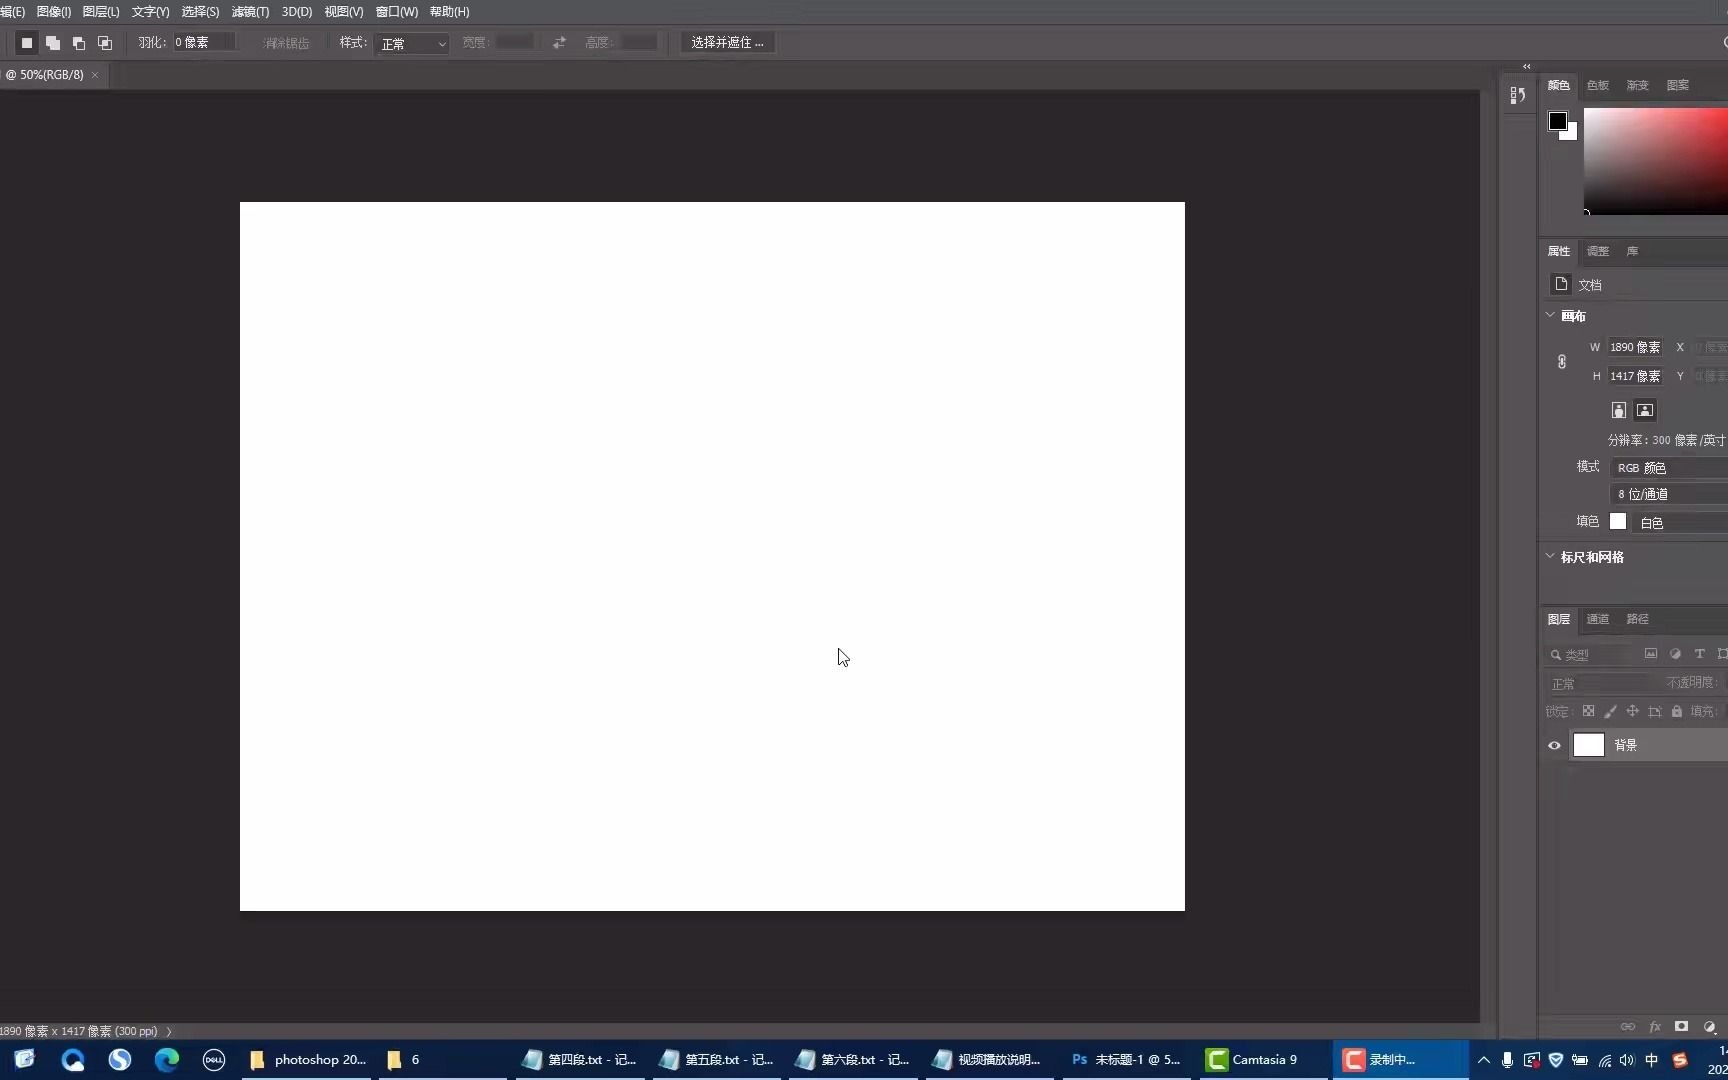
Task: Expand the 标尺和网格 section
Action: coord(1549,555)
